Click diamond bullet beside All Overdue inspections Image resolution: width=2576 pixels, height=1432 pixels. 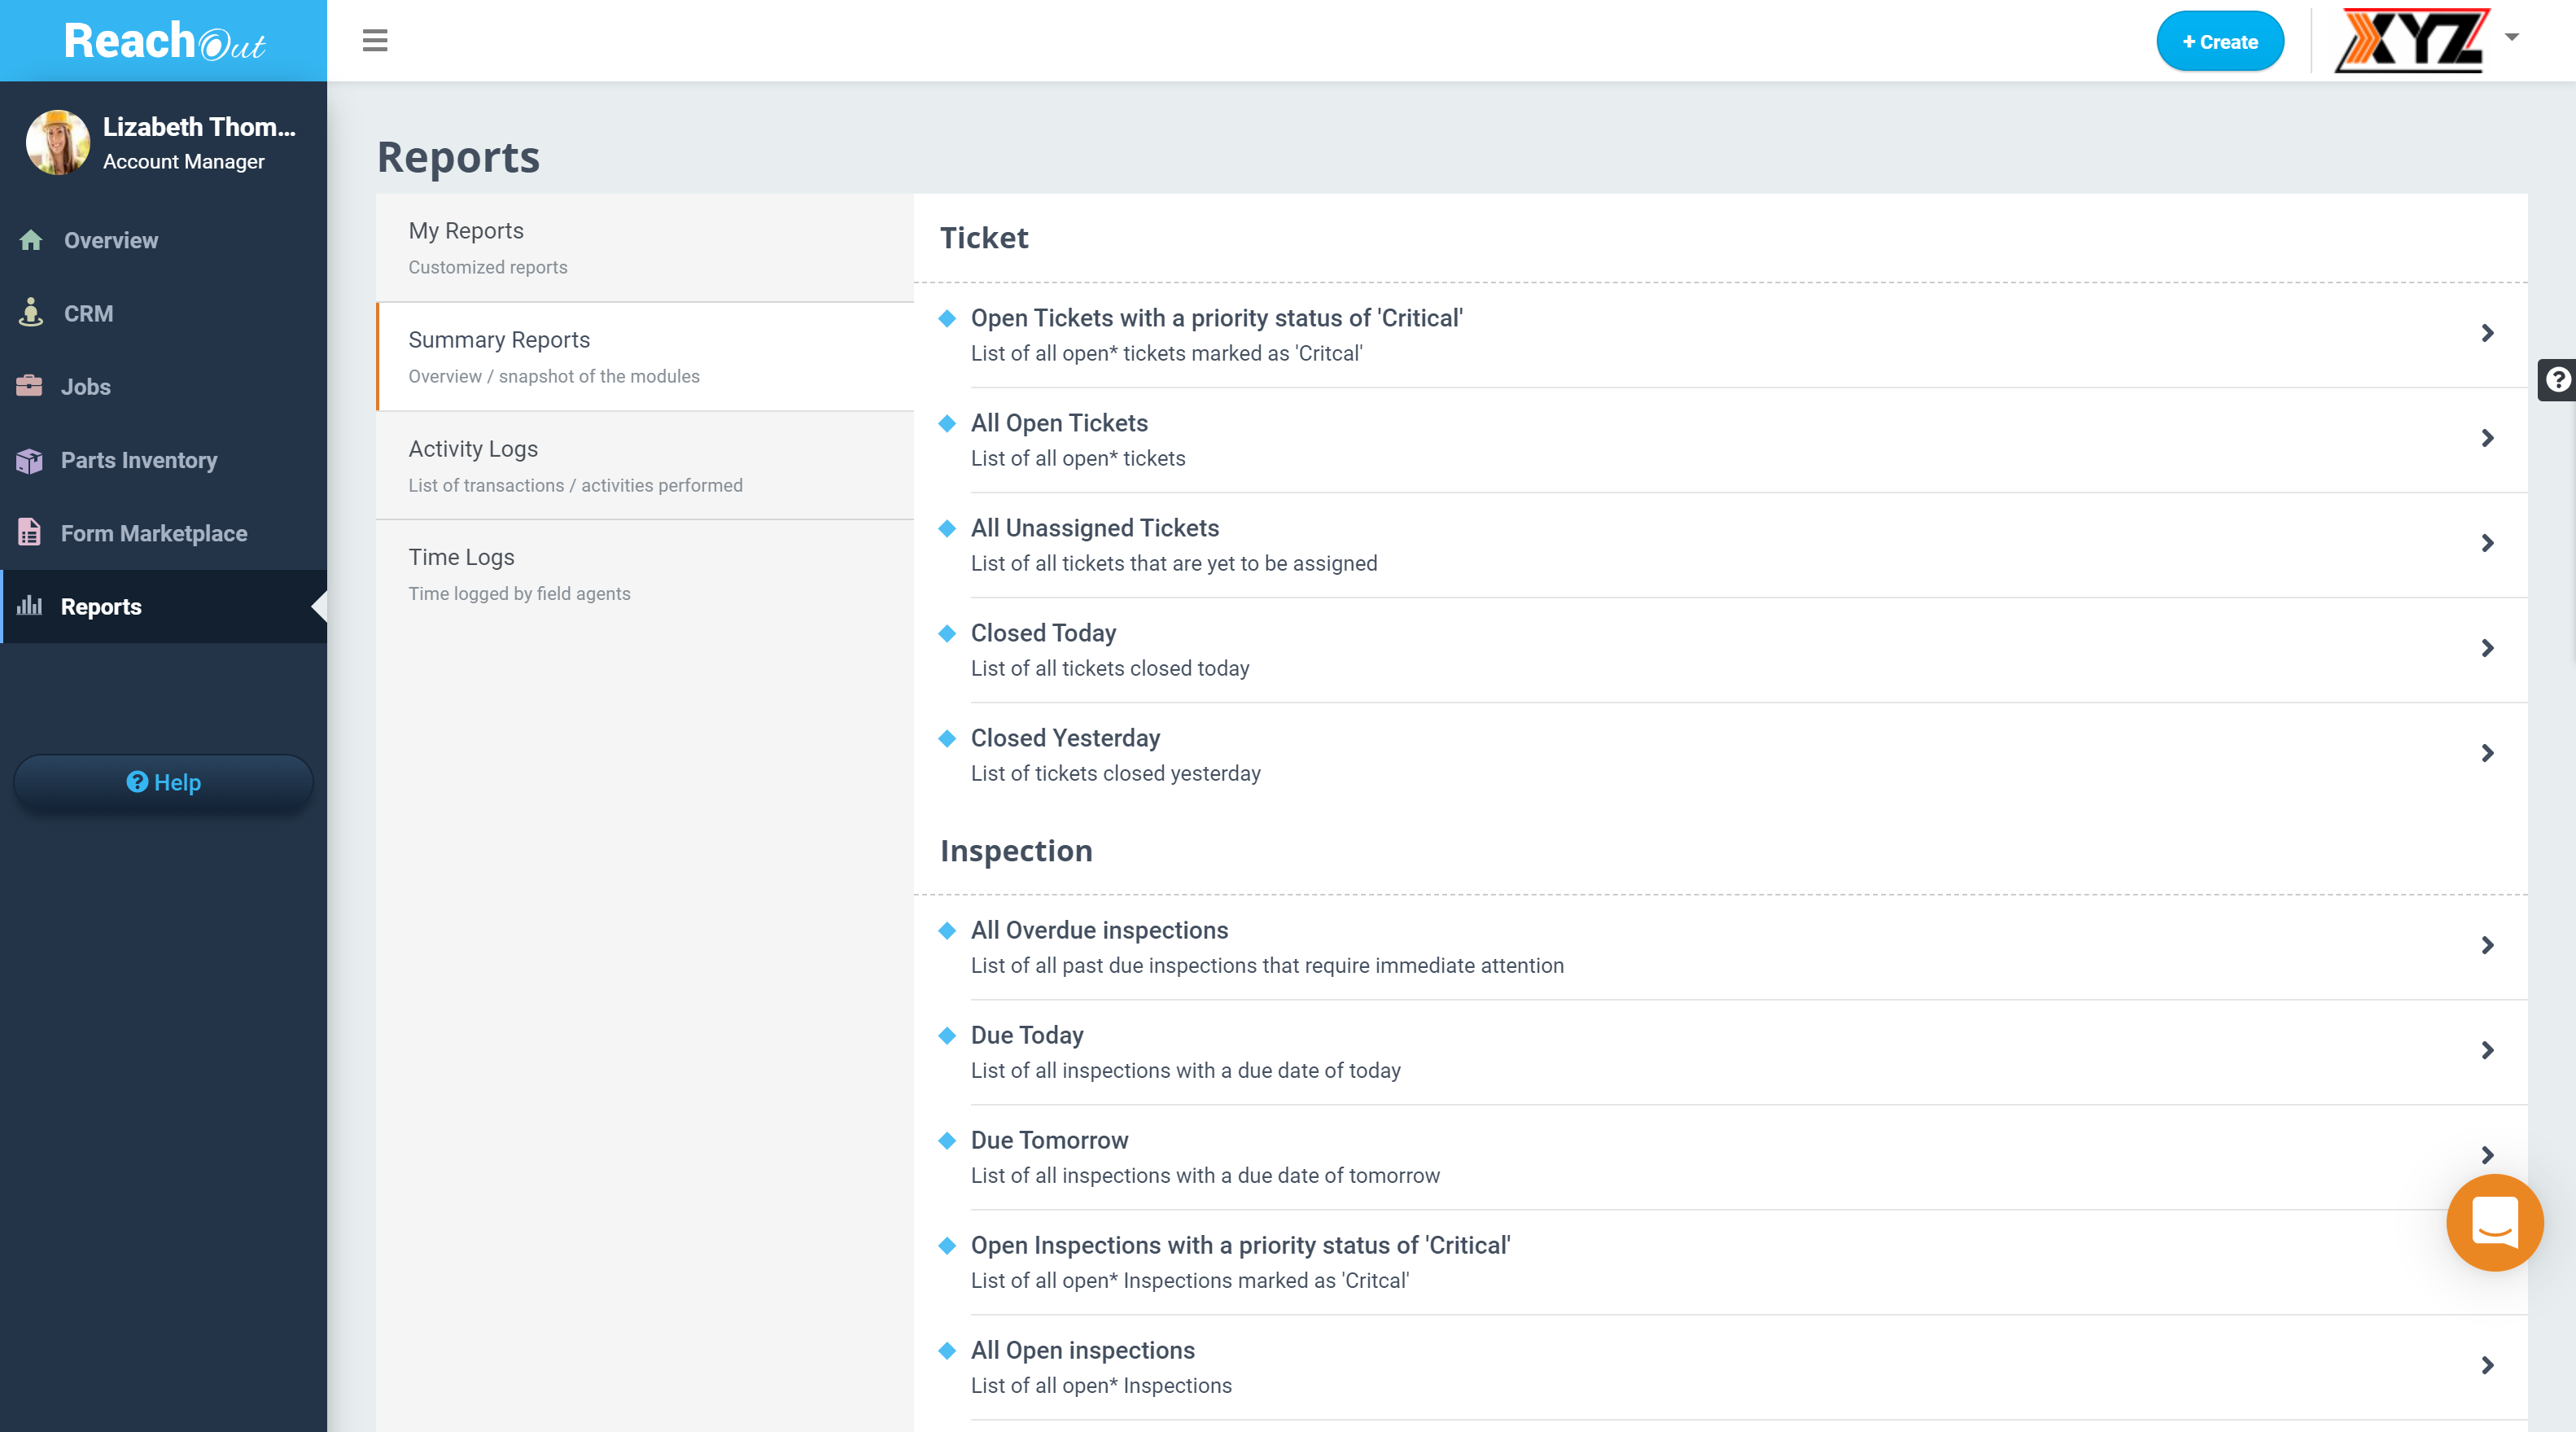[x=947, y=930]
